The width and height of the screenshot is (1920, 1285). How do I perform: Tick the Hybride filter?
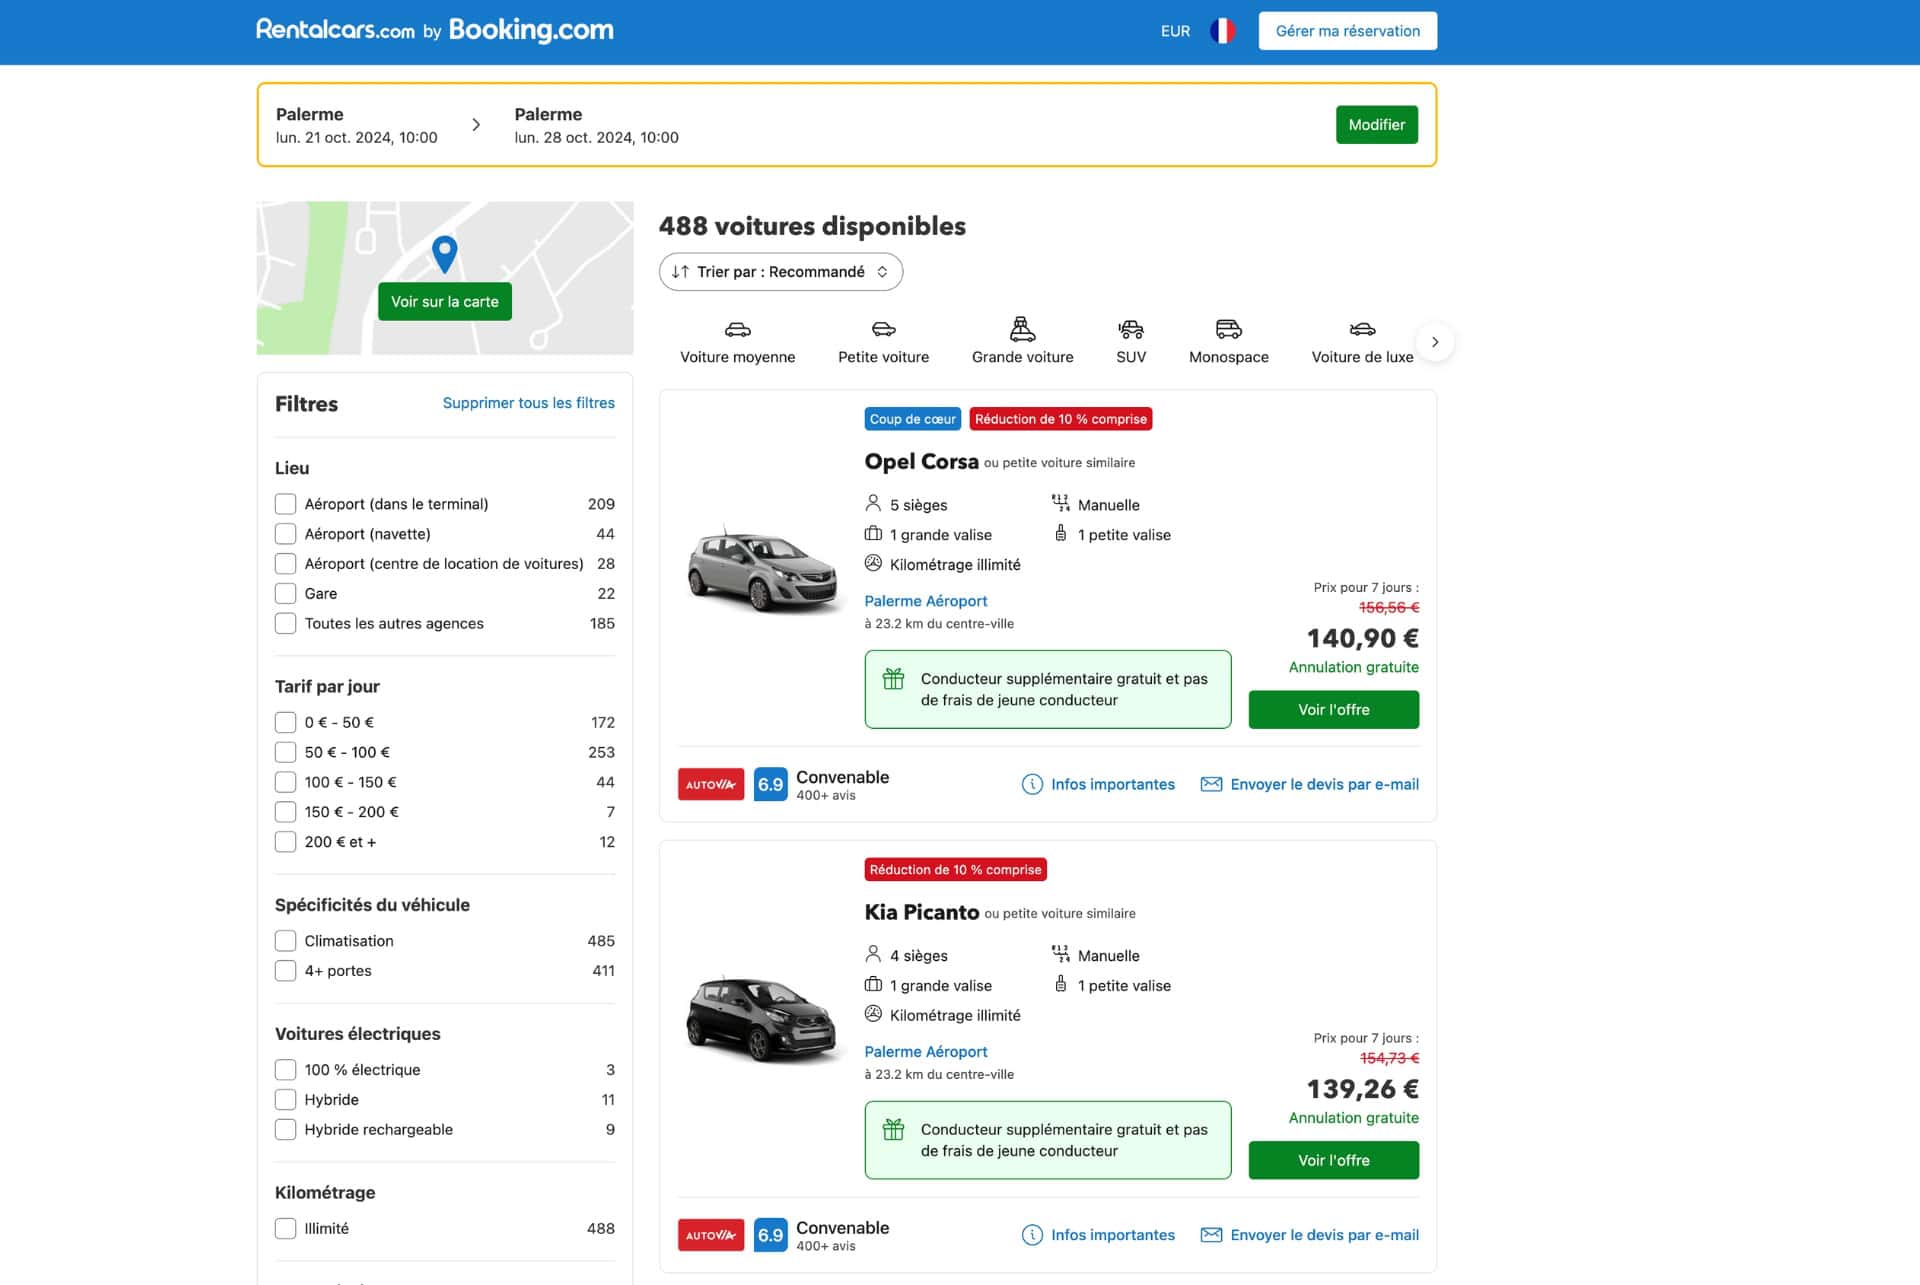tap(285, 1100)
